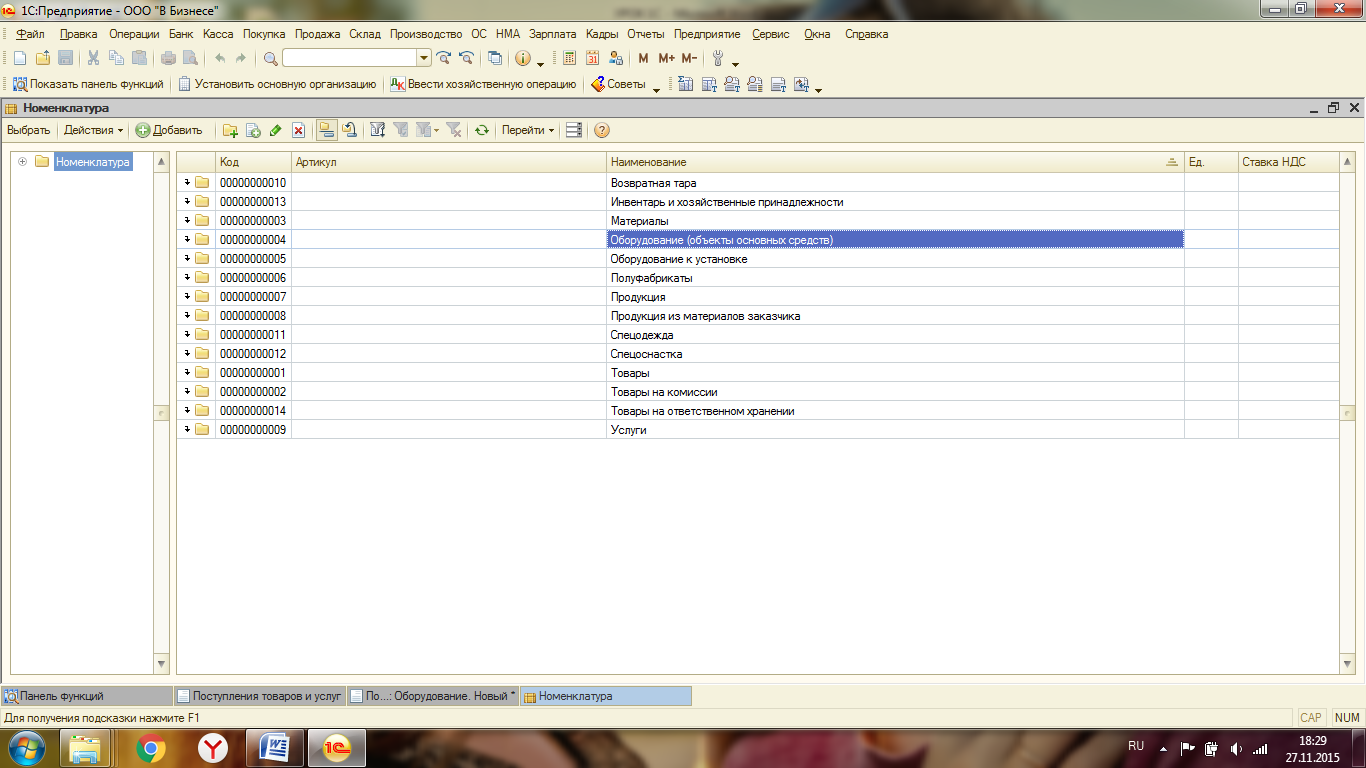Click the add new group folder icon
Viewport: 1366px width, 768px height.
point(230,130)
